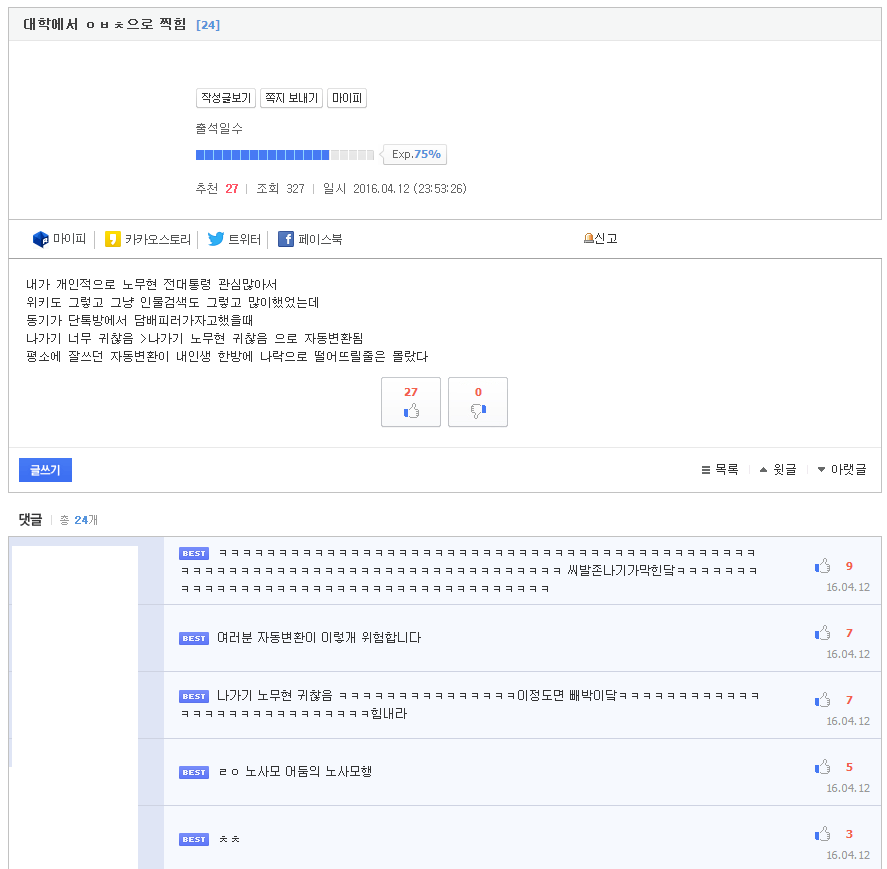Go to 목록 list view
The width and height of the screenshot is (887, 869).
click(x=719, y=470)
